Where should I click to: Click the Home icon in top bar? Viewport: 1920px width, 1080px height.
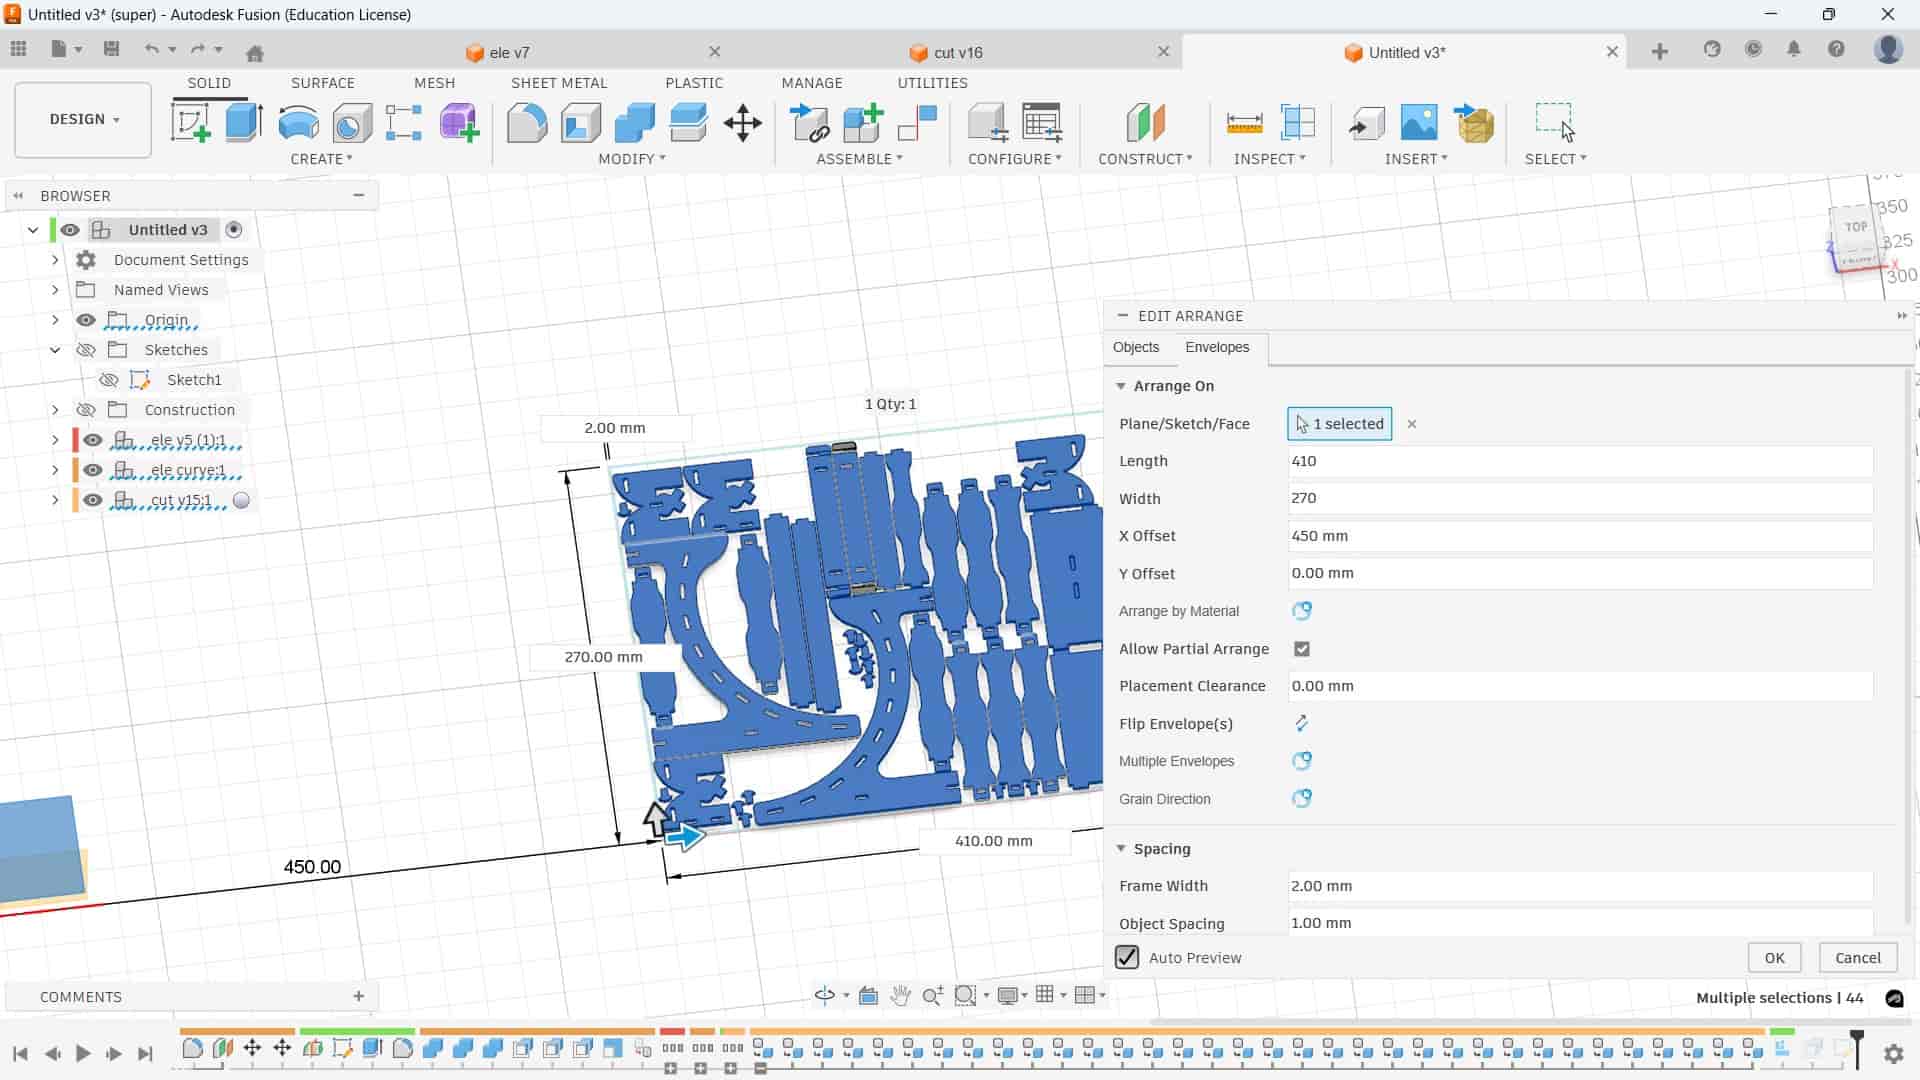click(x=255, y=53)
